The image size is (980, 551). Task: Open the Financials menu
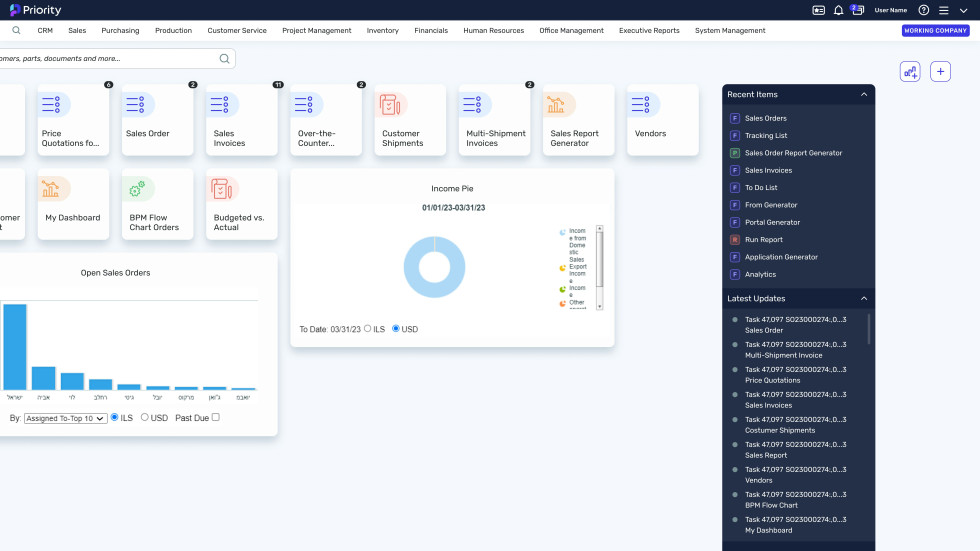click(431, 30)
